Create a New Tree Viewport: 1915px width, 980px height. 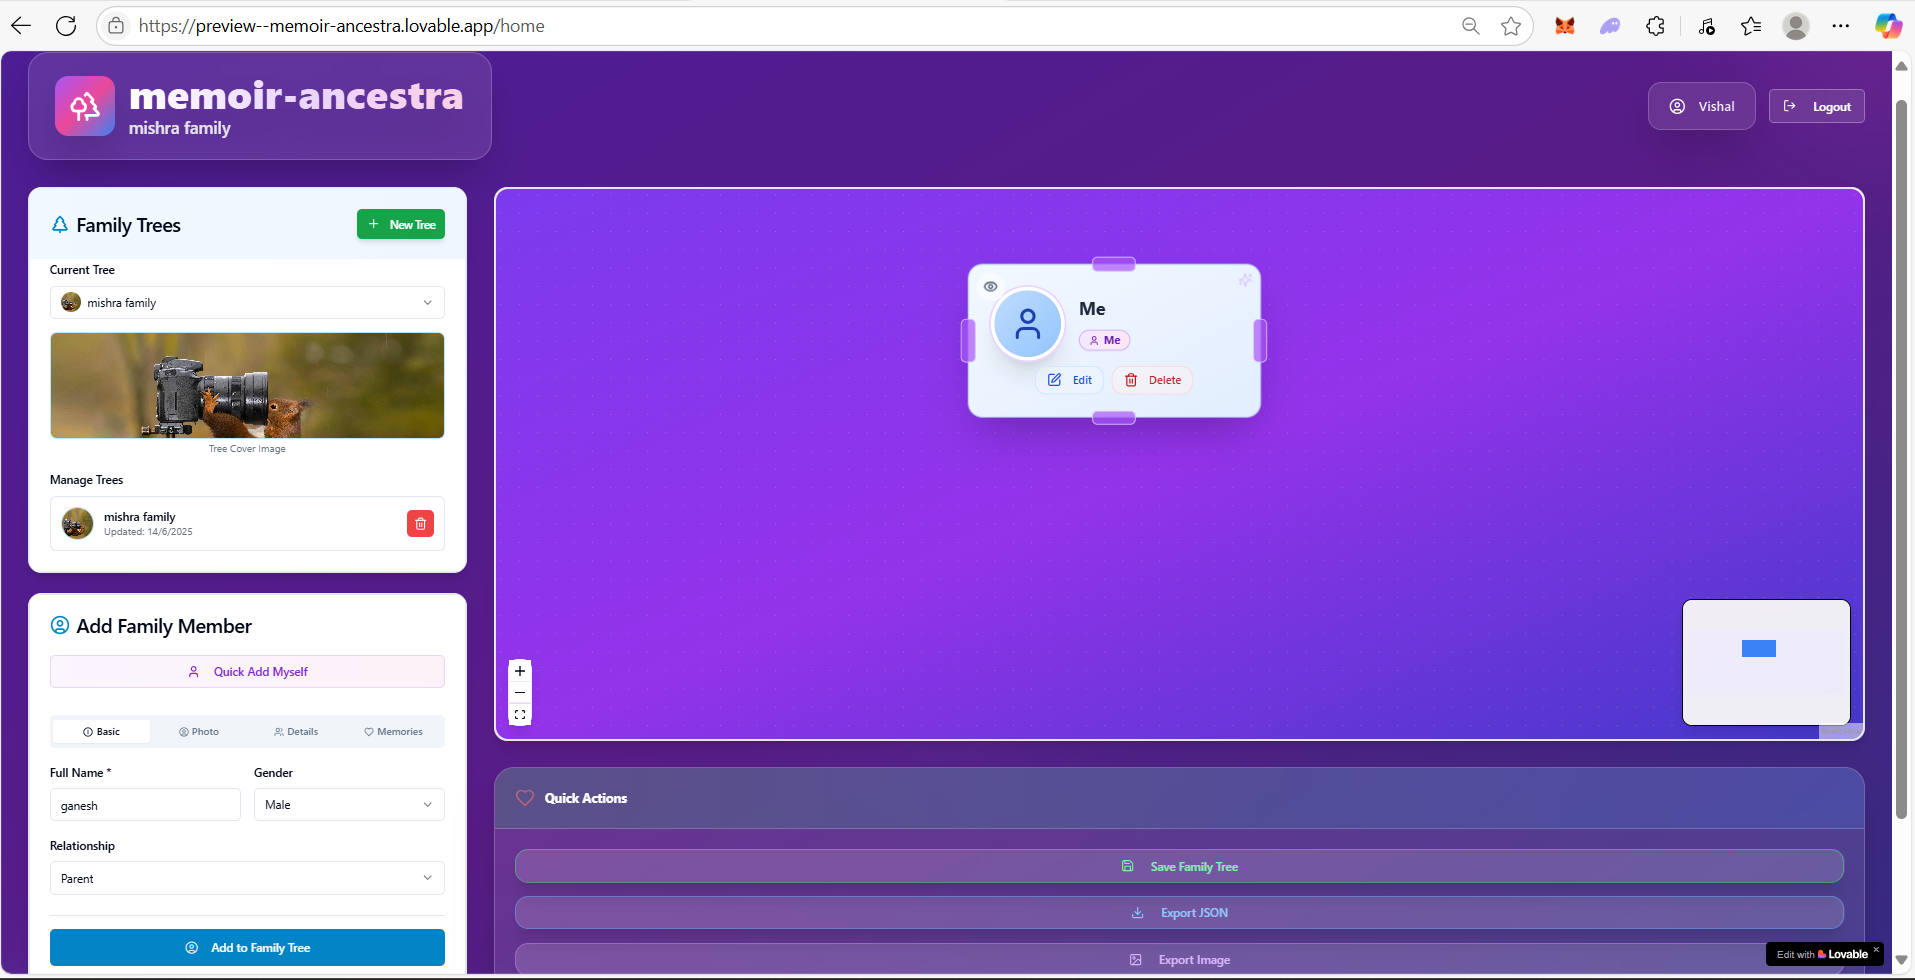(401, 225)
